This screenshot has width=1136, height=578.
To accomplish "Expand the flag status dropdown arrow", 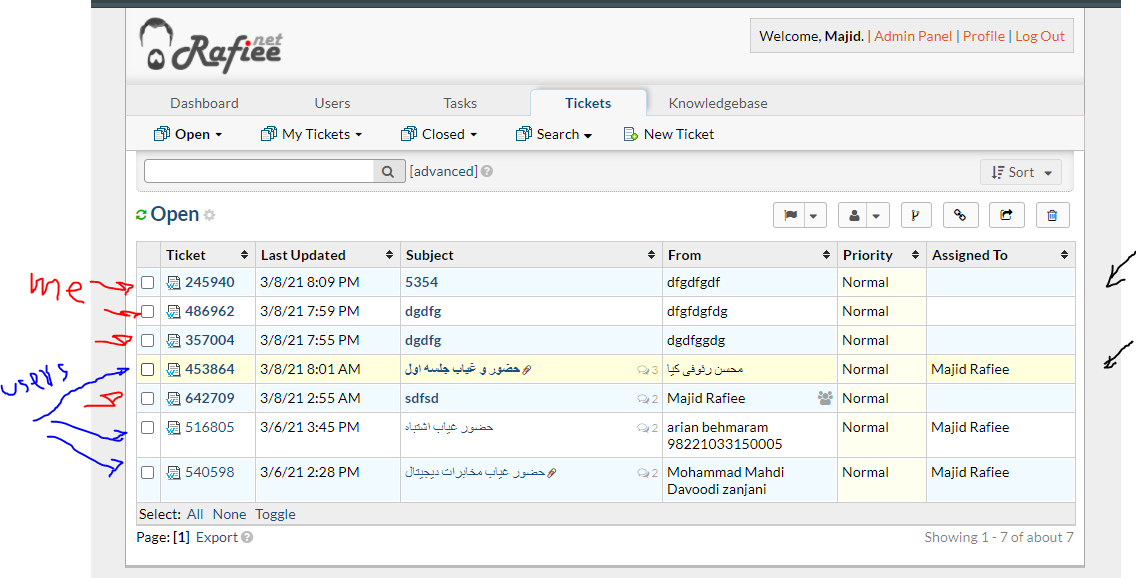I will click(814, 215).
